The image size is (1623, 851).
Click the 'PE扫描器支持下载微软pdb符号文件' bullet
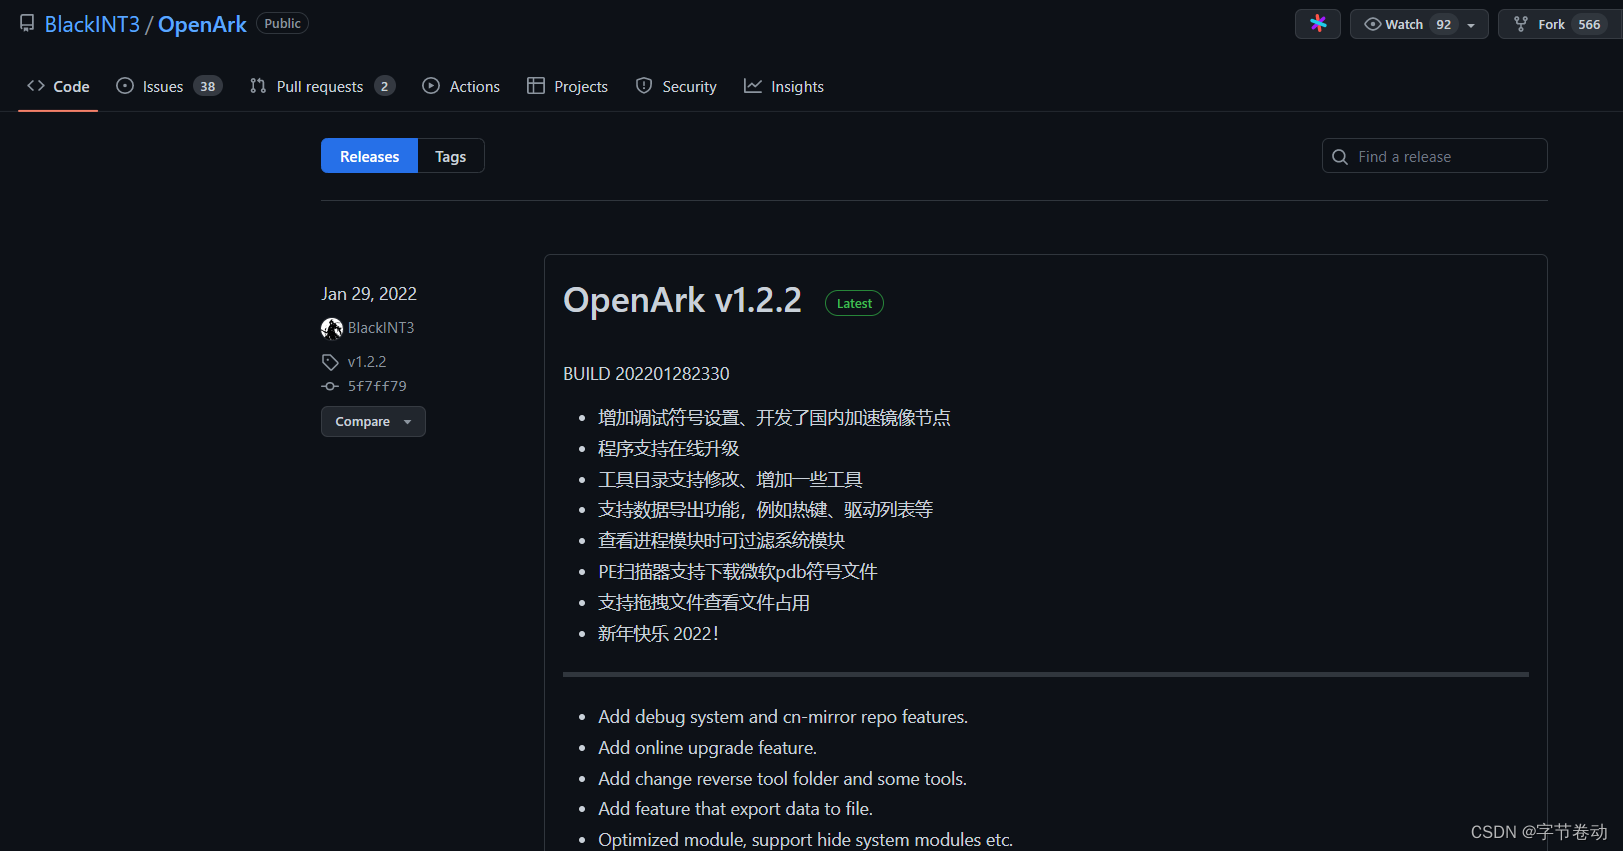(x=738, y=572)
